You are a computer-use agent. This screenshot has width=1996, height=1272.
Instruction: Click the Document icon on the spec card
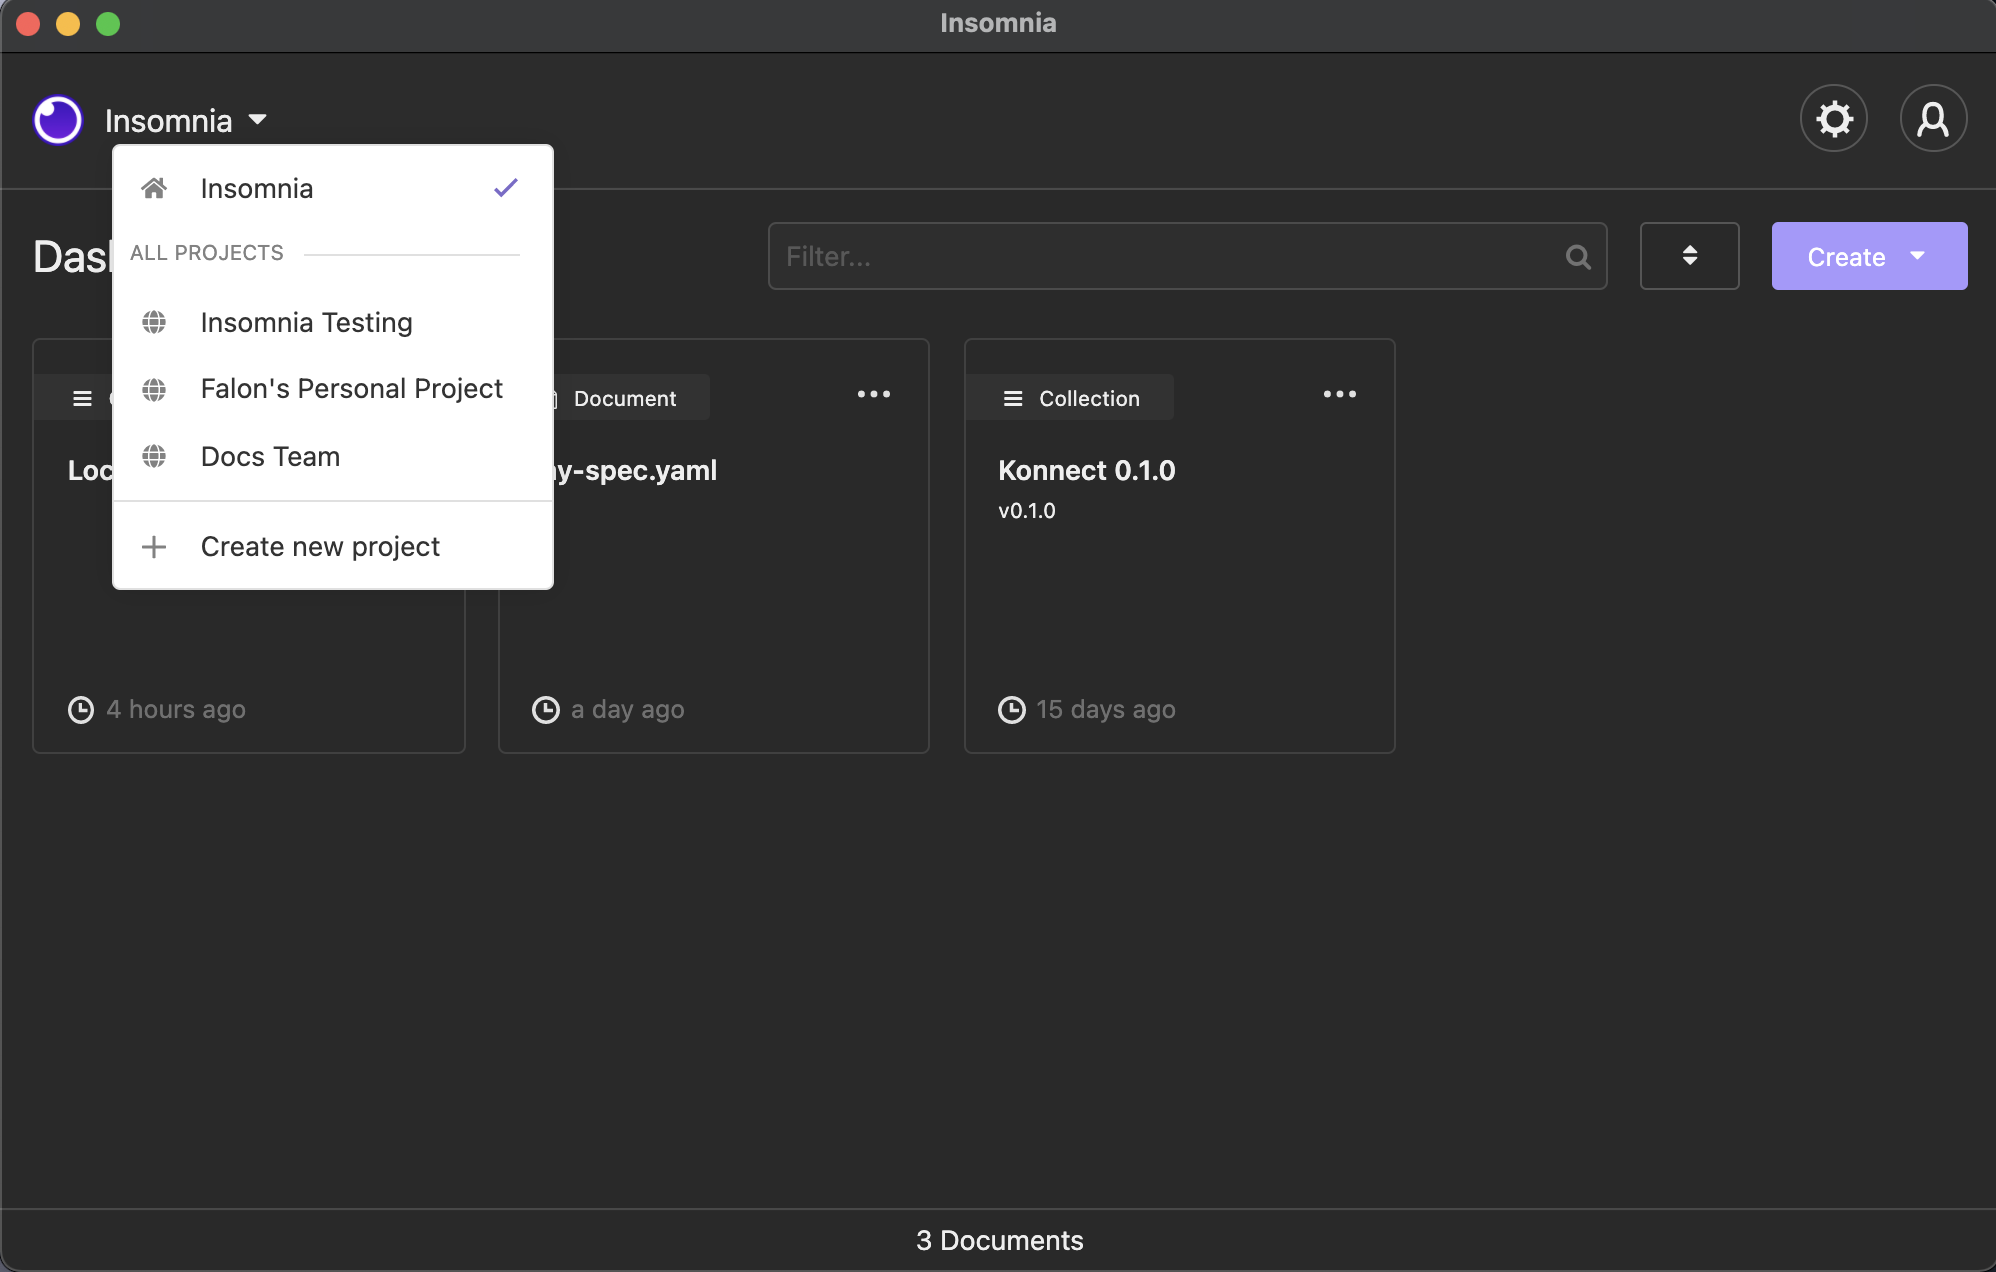(x=556, y=397)
